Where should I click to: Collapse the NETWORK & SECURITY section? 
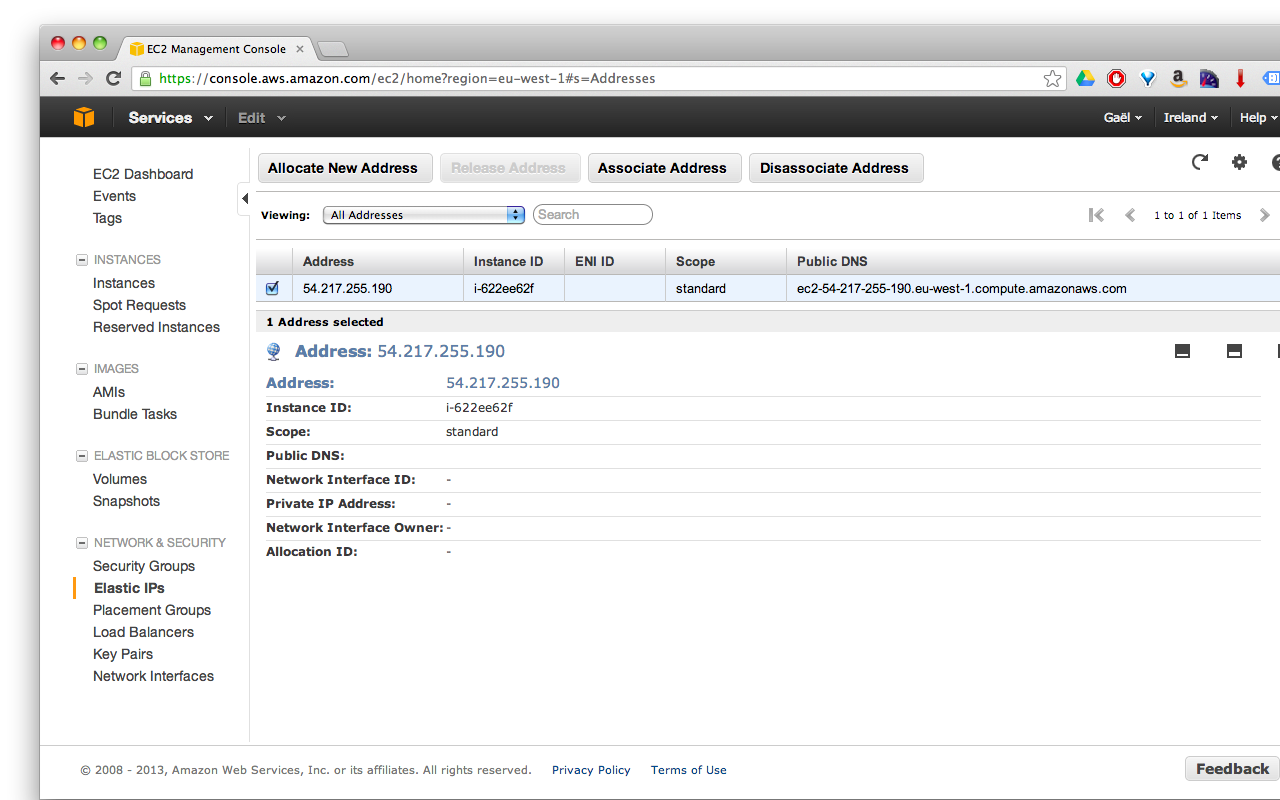pos(81,542)
